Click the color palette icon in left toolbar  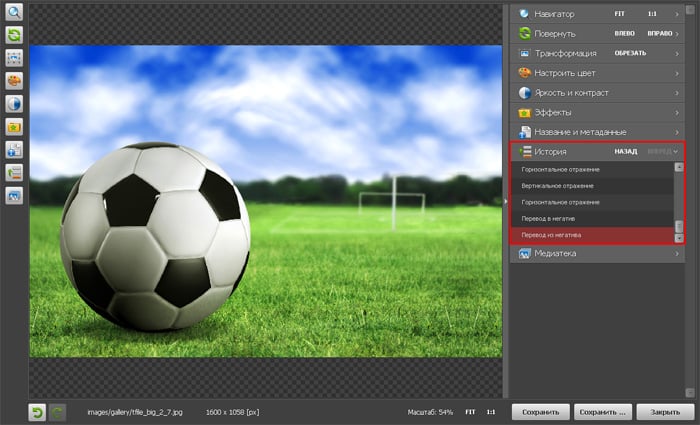coord(15,81)
